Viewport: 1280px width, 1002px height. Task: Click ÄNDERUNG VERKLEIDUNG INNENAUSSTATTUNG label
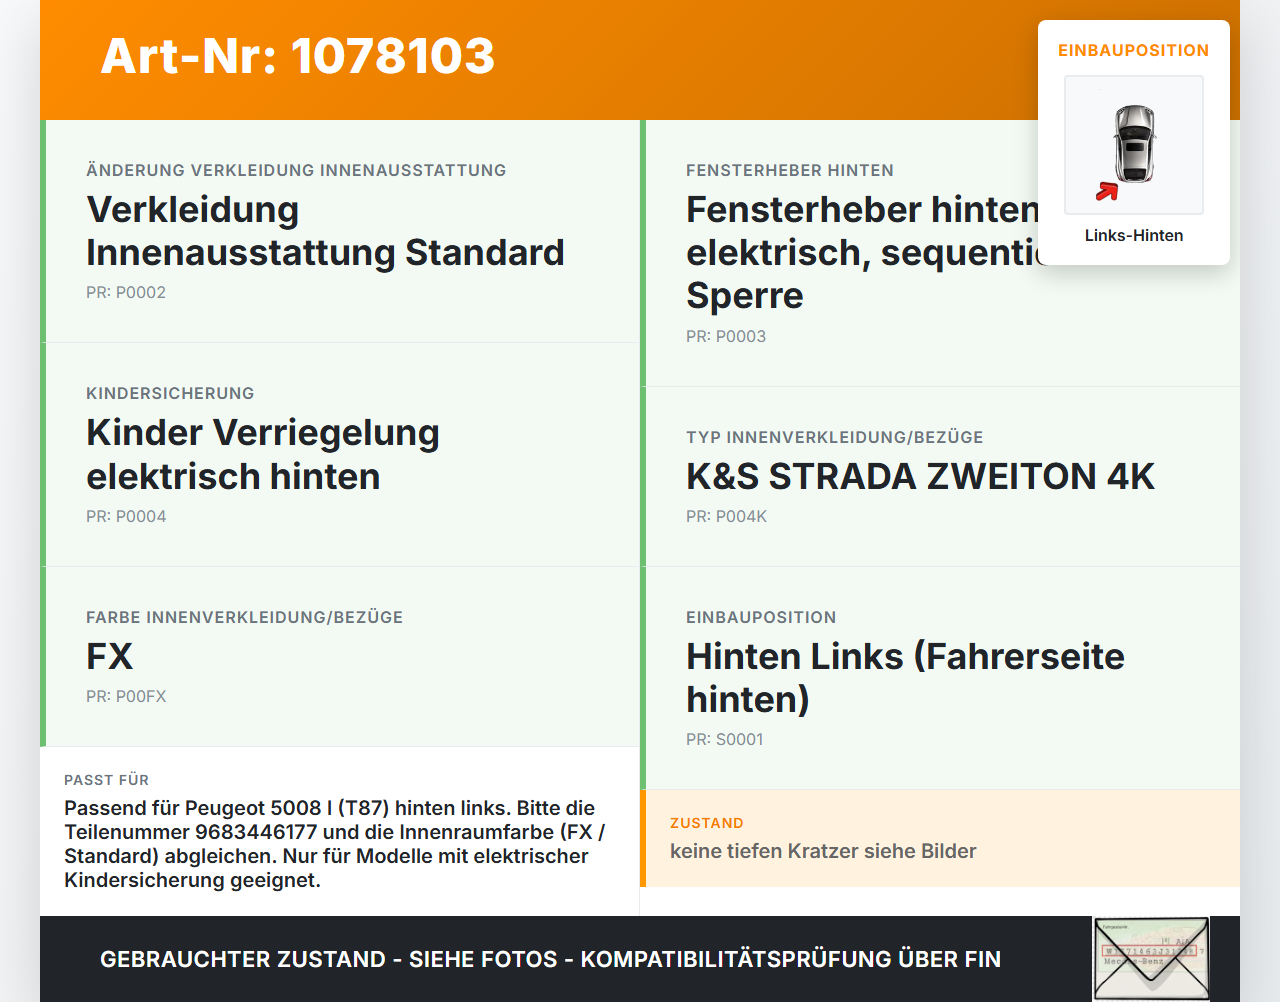click(x=296, y=170)
